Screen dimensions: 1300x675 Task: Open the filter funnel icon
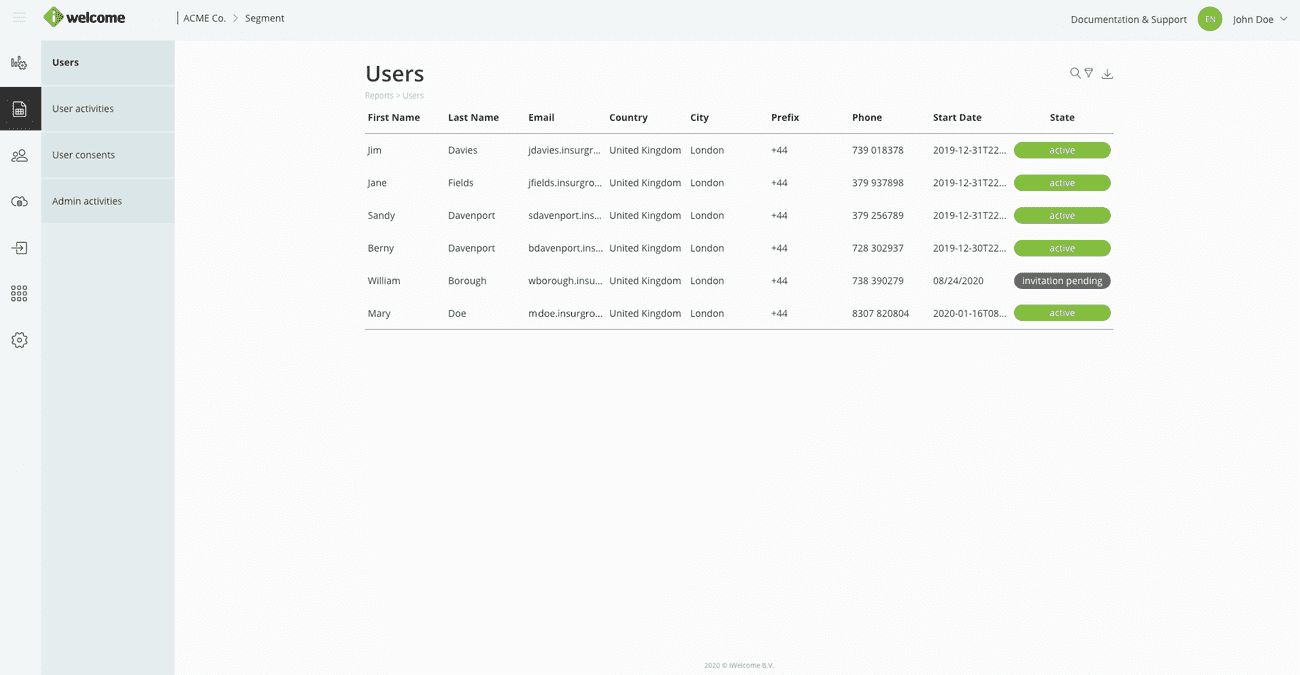[1089, 73]
